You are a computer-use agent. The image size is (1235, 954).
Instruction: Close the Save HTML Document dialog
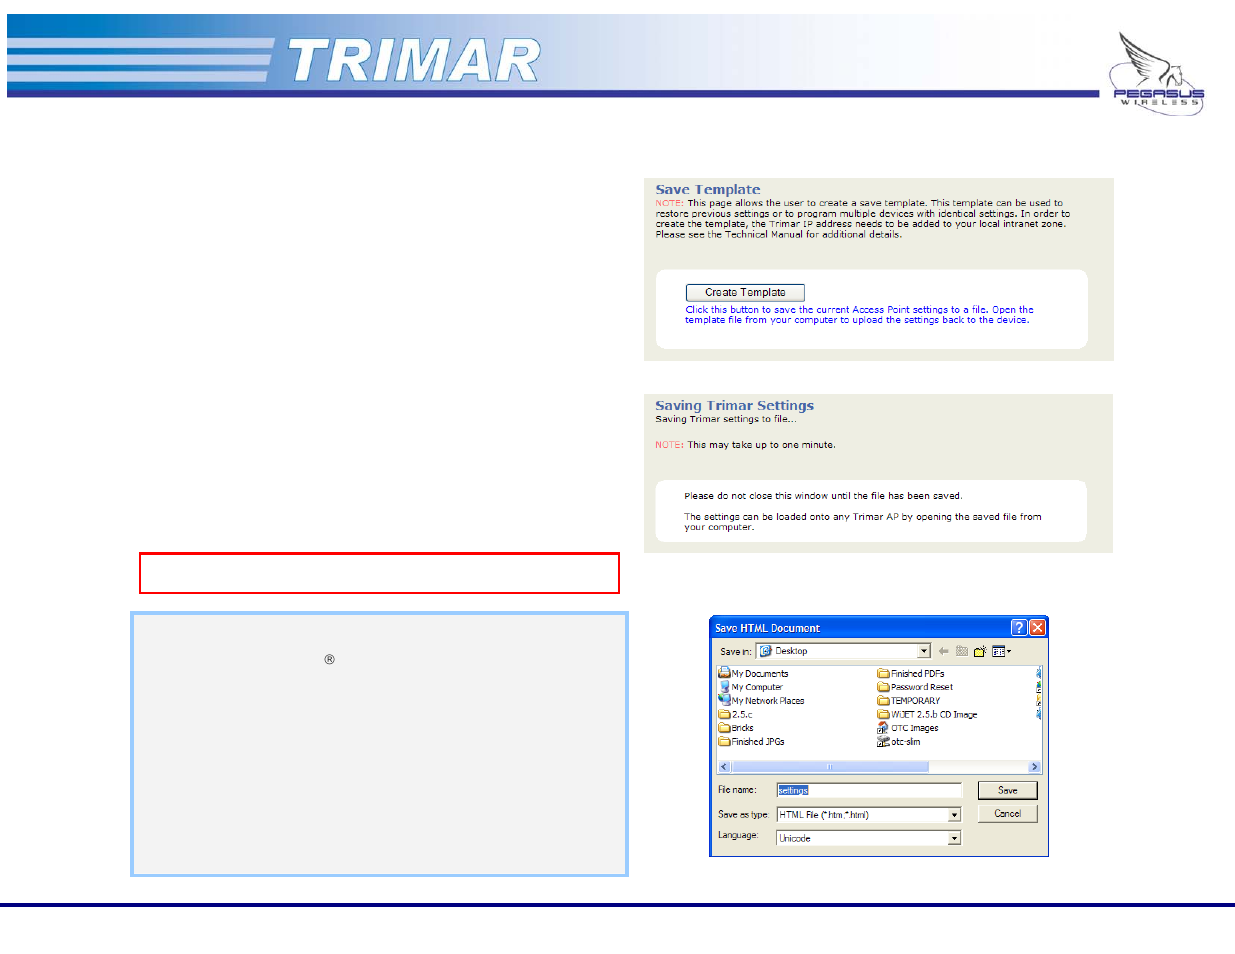pyautogui.click(x=1037, y=627)
